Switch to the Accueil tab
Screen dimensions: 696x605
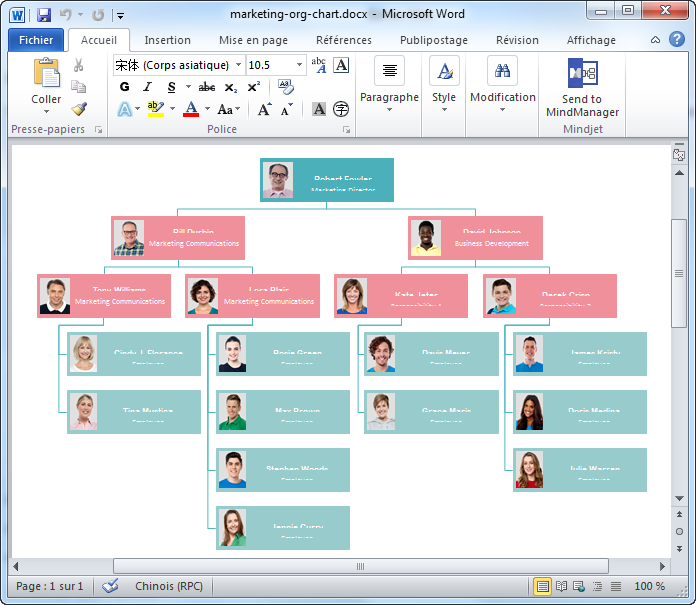tap(99, 40)
